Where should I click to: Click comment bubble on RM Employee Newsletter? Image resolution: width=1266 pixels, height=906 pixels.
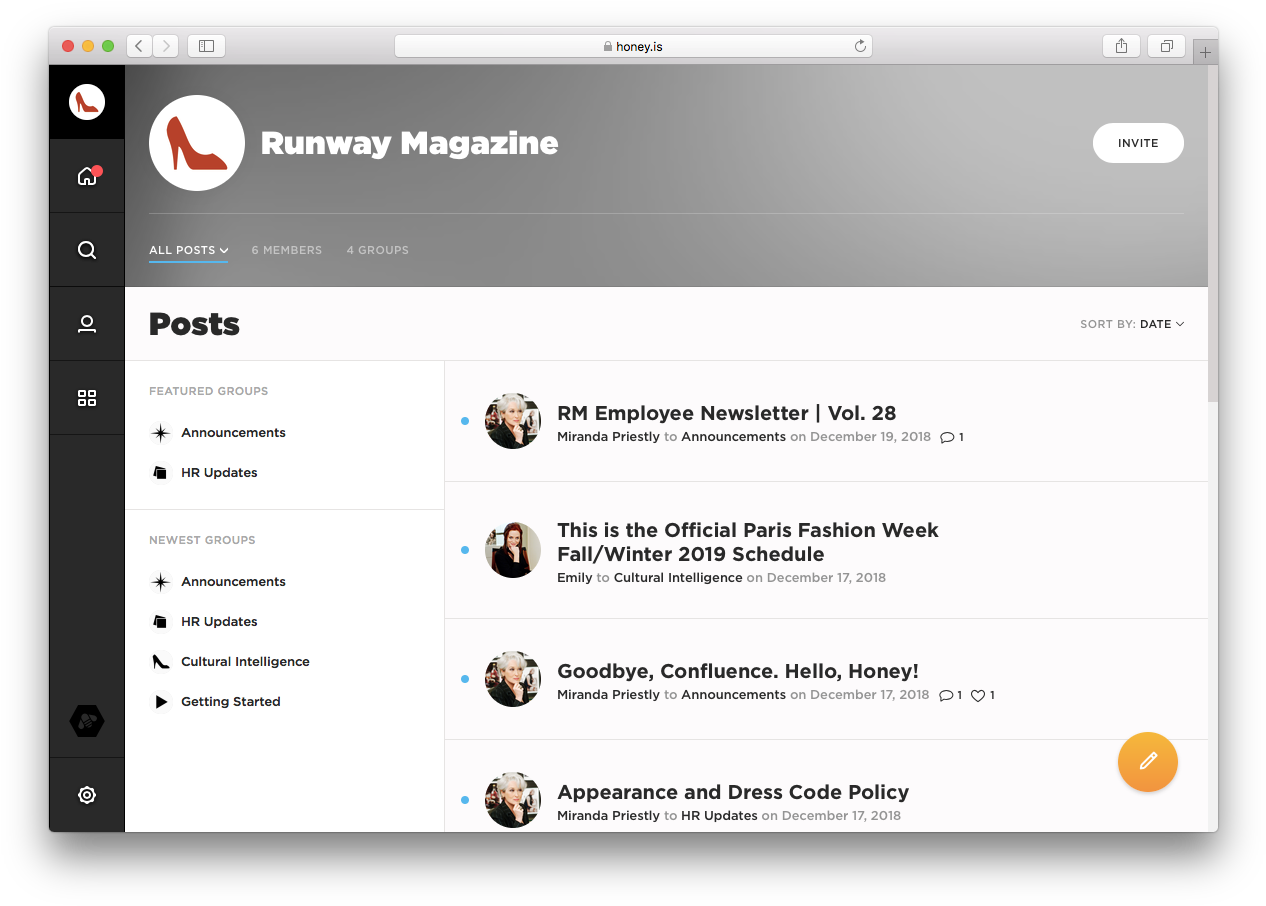[x=947, y=437]
